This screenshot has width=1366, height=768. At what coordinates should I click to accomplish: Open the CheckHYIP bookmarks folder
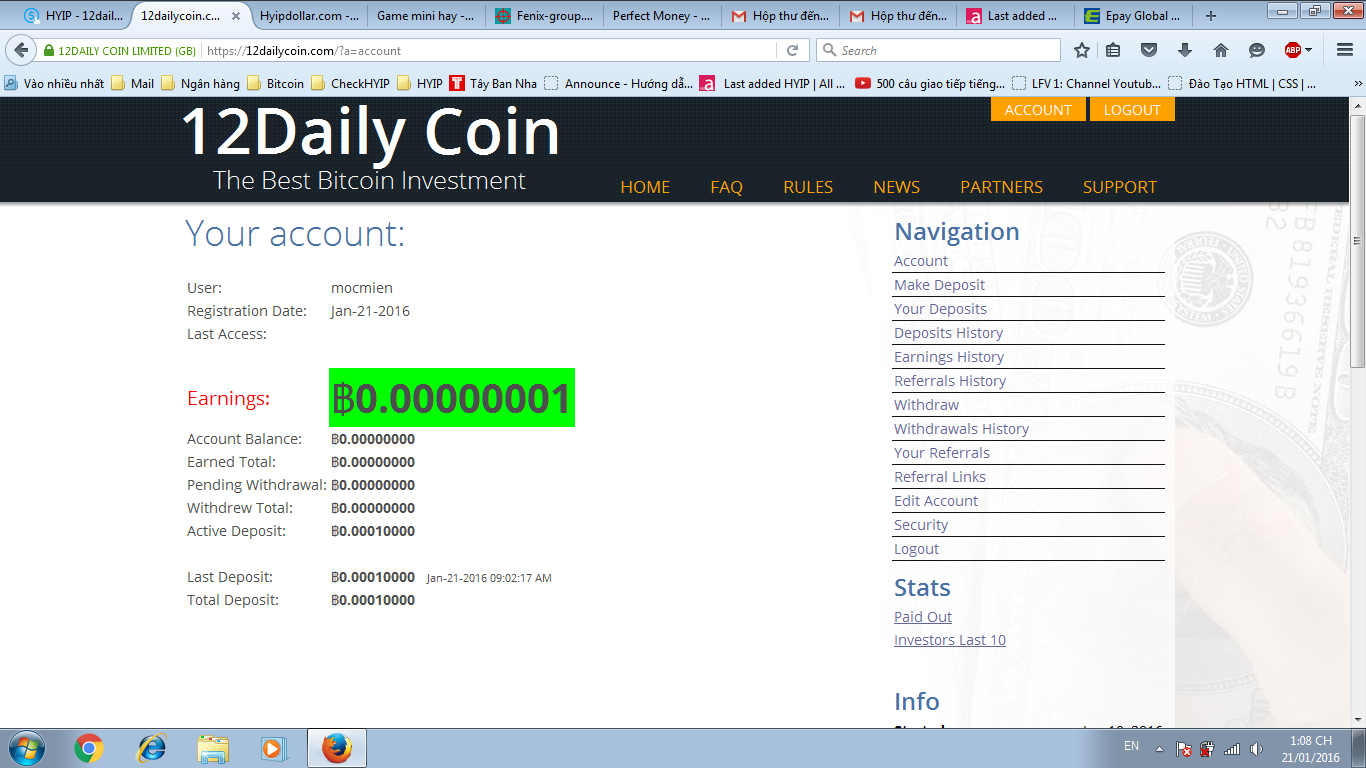click(x=350, y=83)
